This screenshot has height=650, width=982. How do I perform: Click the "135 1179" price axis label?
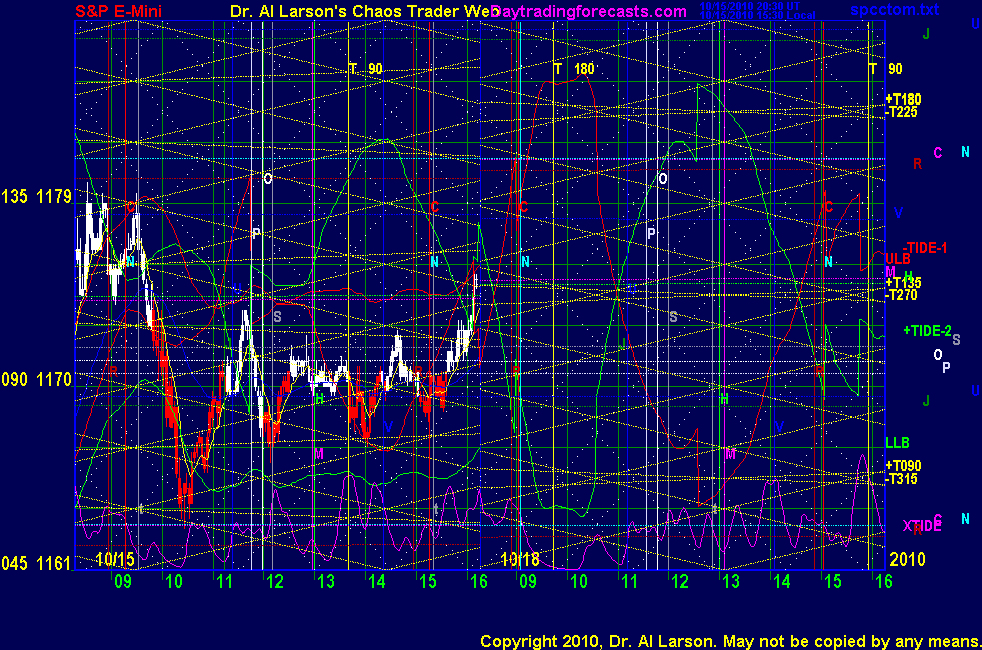(36, 197)
